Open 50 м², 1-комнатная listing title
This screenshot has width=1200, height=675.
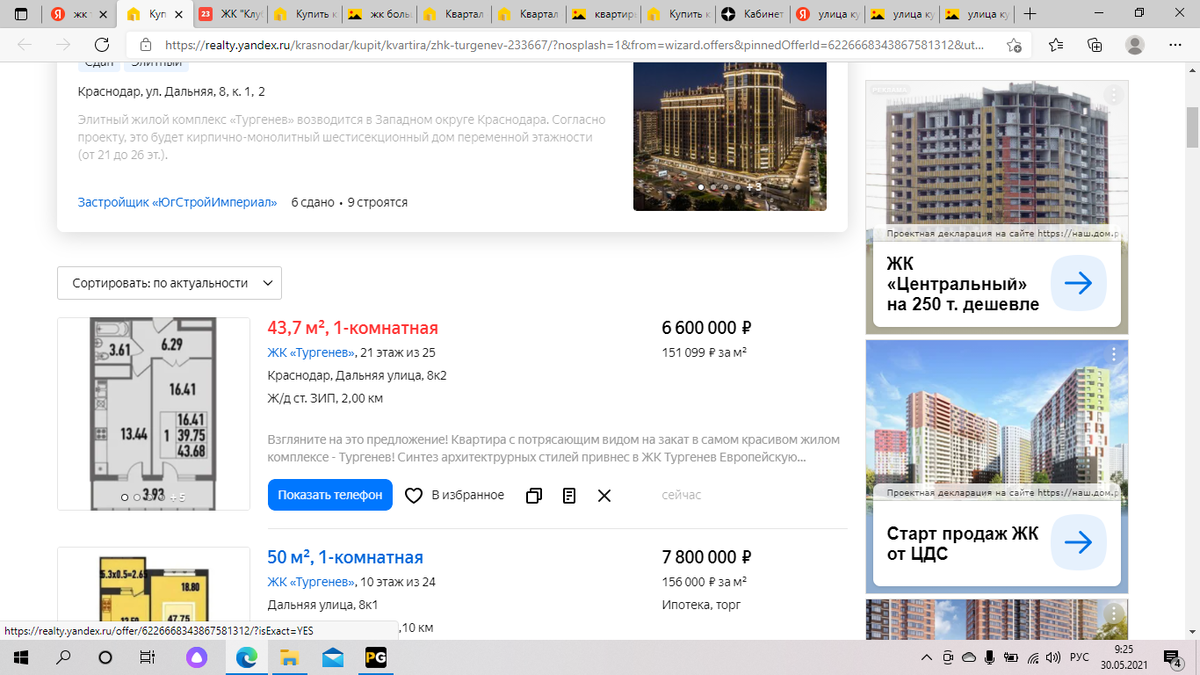(x=345, y=557)
